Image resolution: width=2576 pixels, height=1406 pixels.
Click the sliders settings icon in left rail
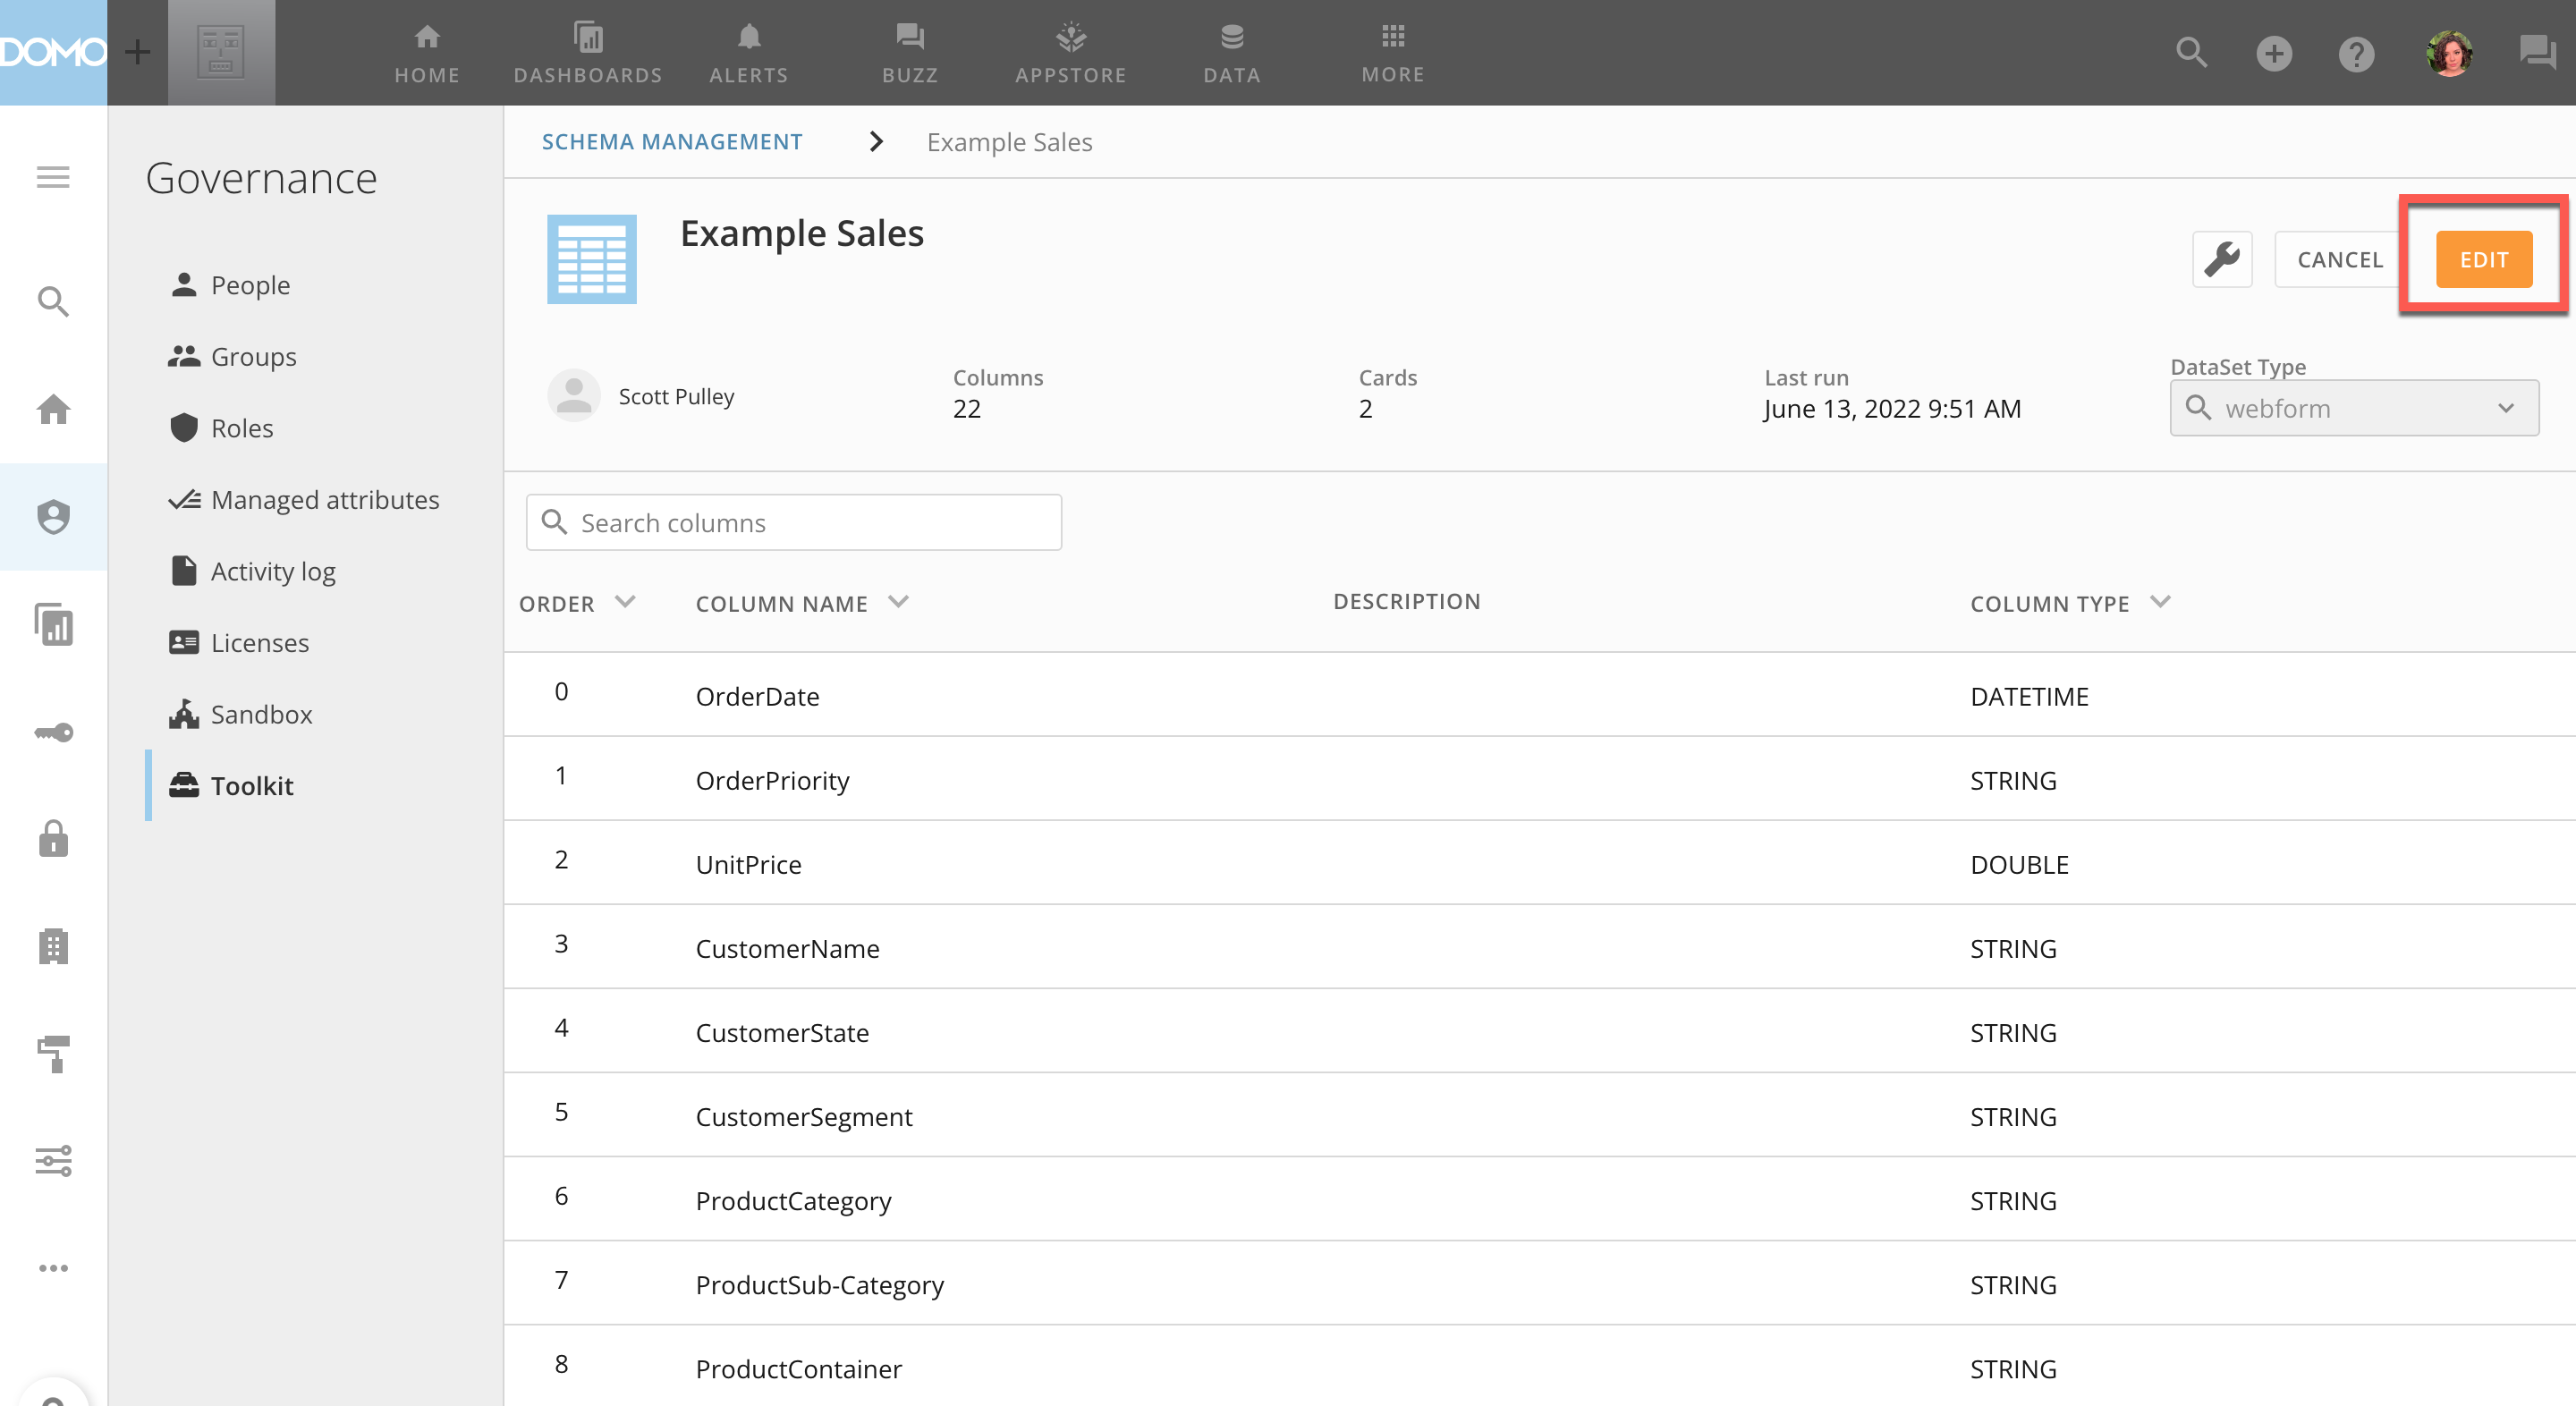(53, 1161)
